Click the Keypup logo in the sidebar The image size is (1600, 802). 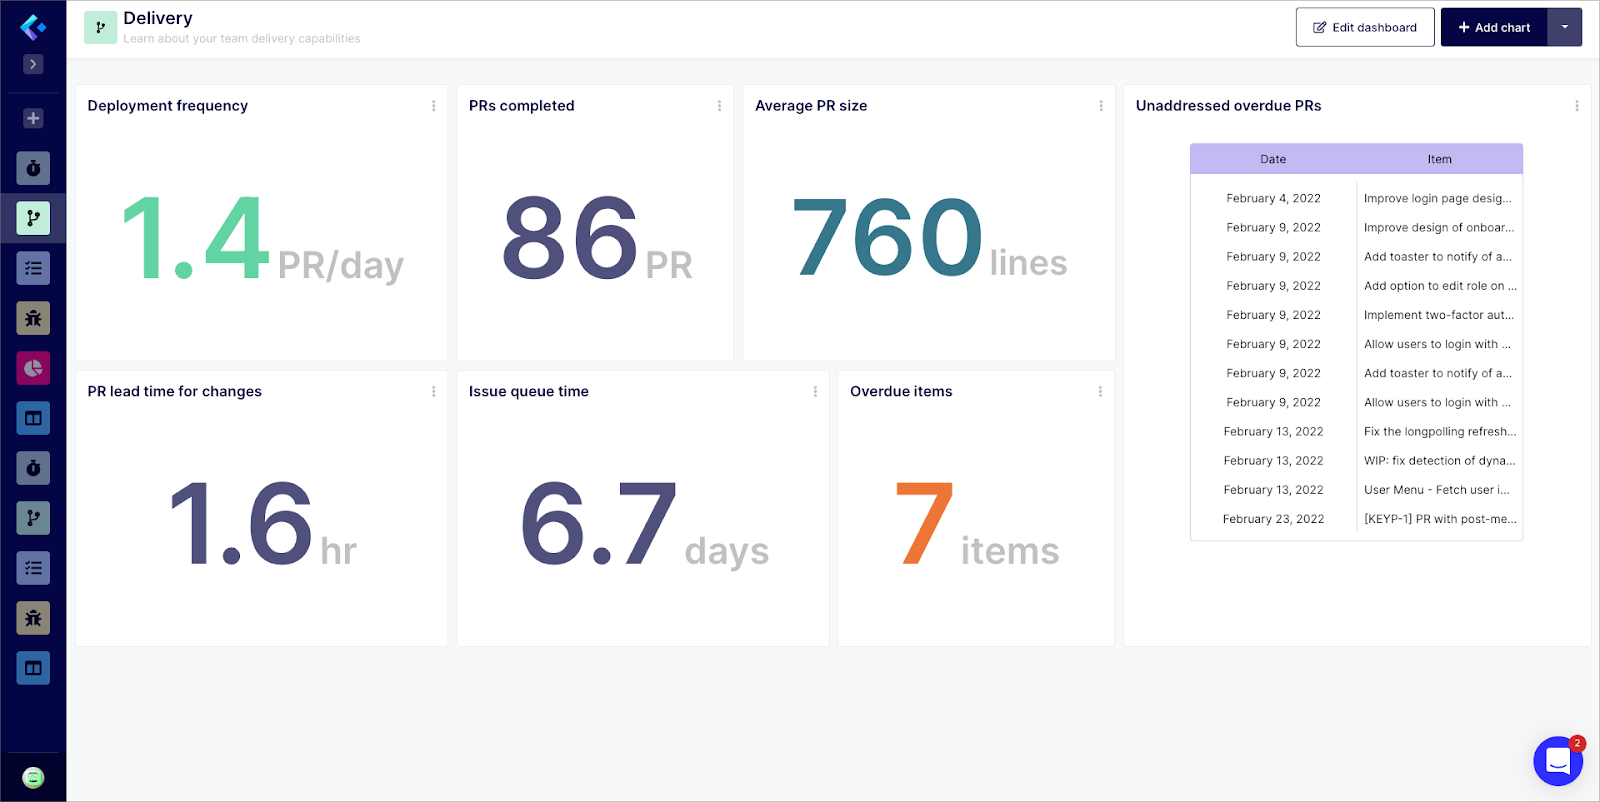pyautogui.click(x=33, y=27)
